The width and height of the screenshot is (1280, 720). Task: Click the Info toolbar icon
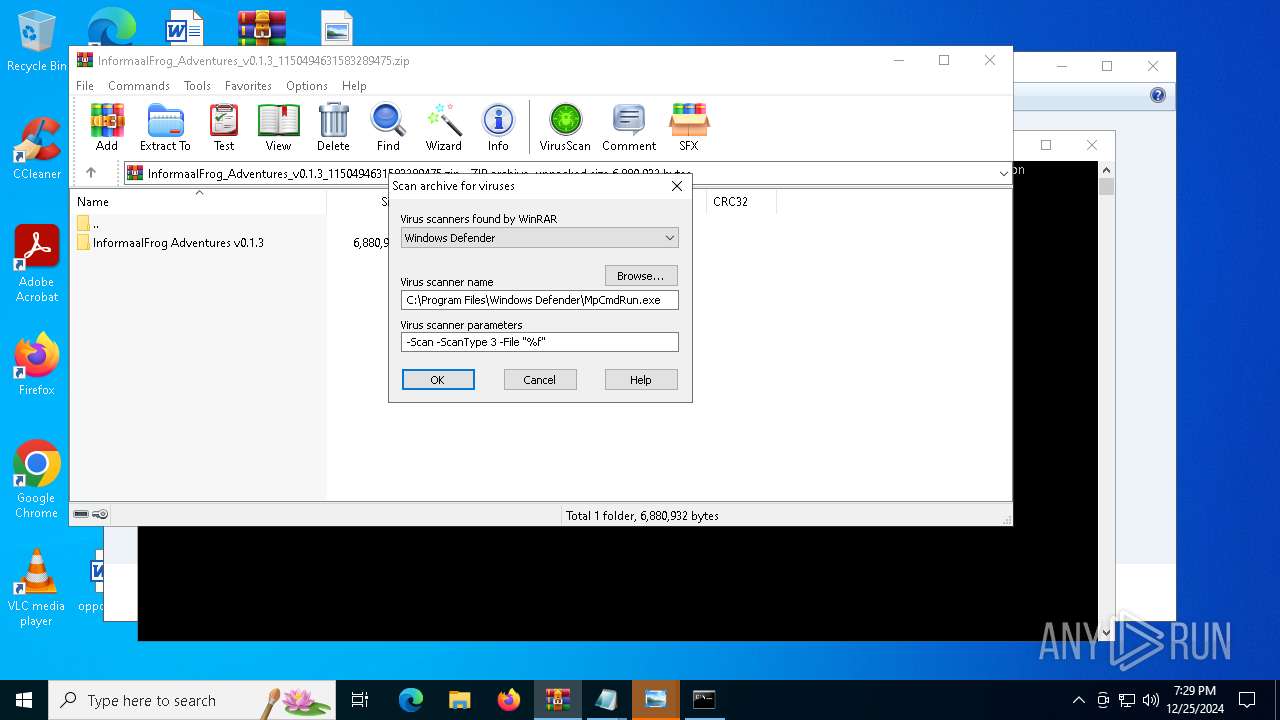click(x=498, y=127)
